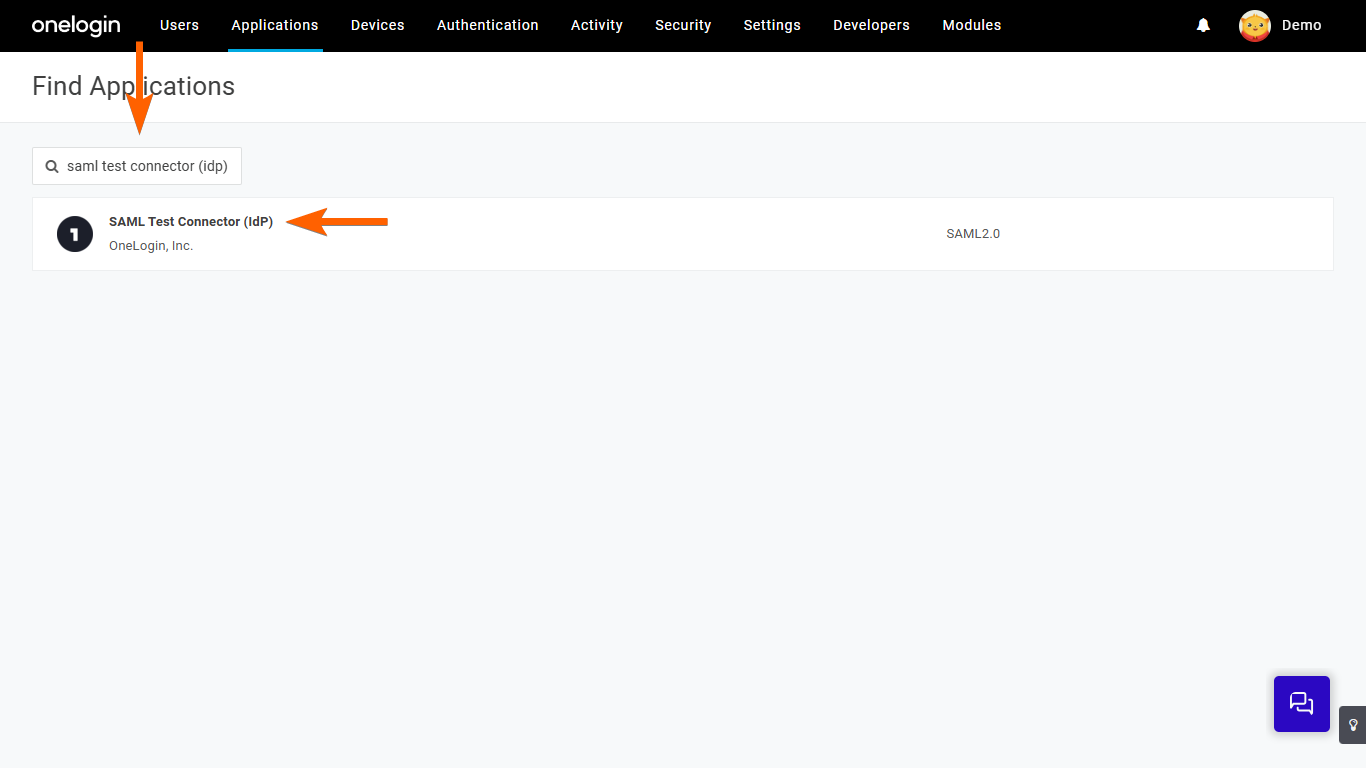Open the Users menu
This screenshot has height=768, width=1366.
[x=179, y=25]
